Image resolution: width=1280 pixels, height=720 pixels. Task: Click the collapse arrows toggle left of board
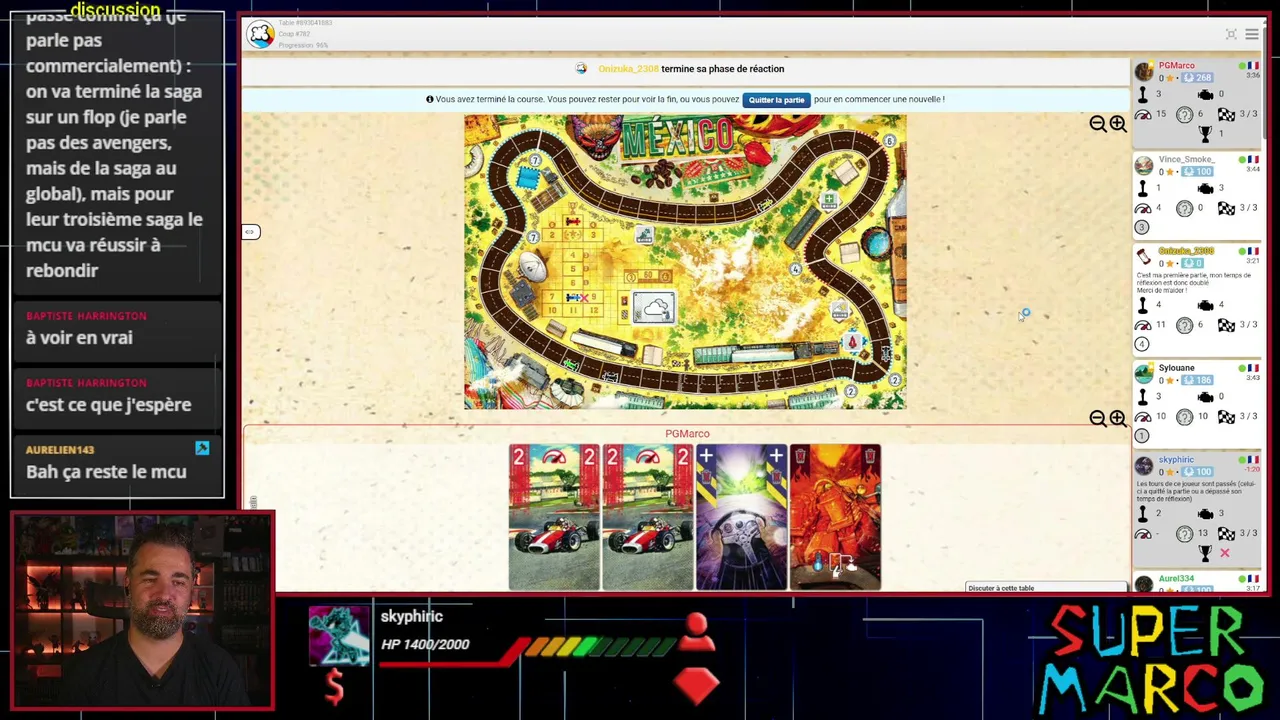[x=251, y=232]
